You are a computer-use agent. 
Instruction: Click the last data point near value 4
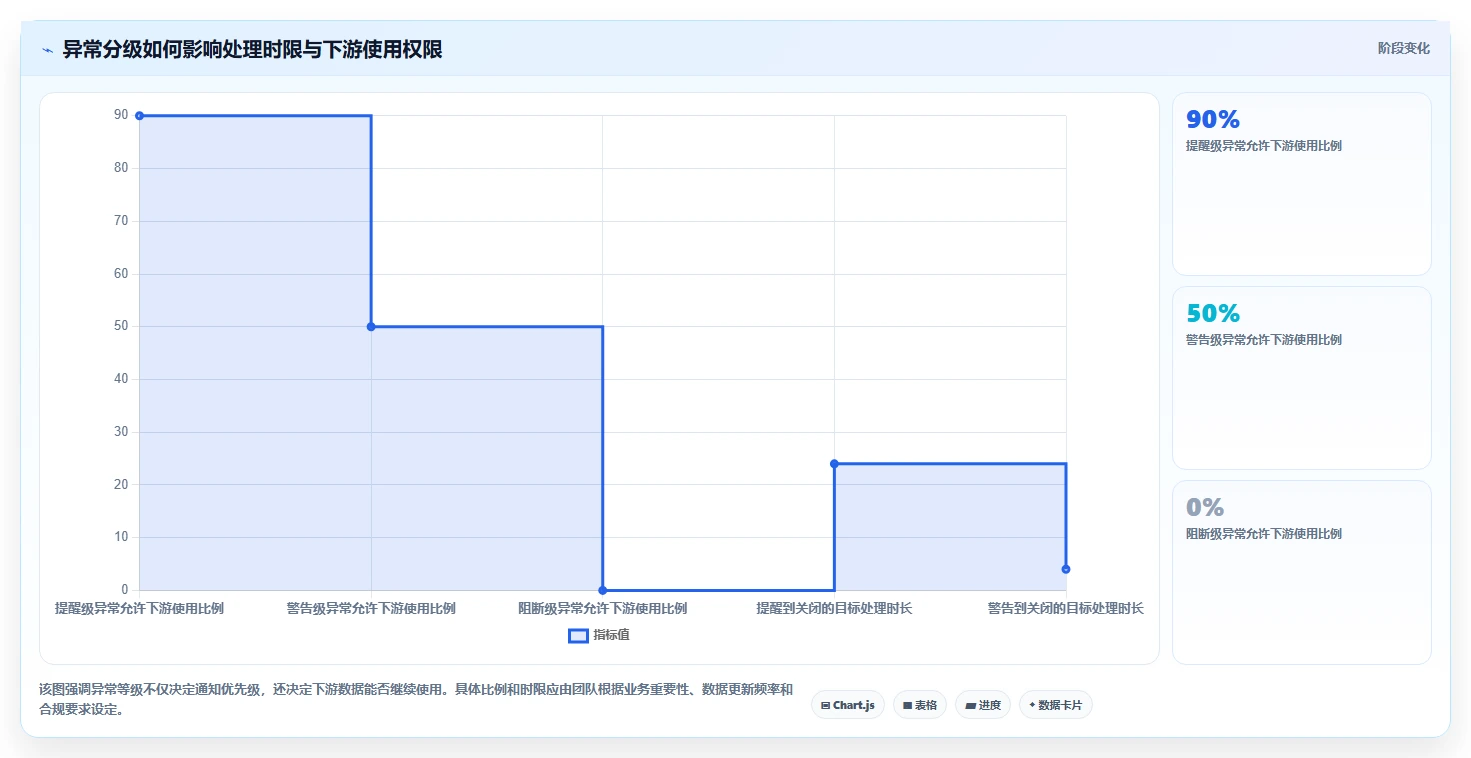(1066, 569)
